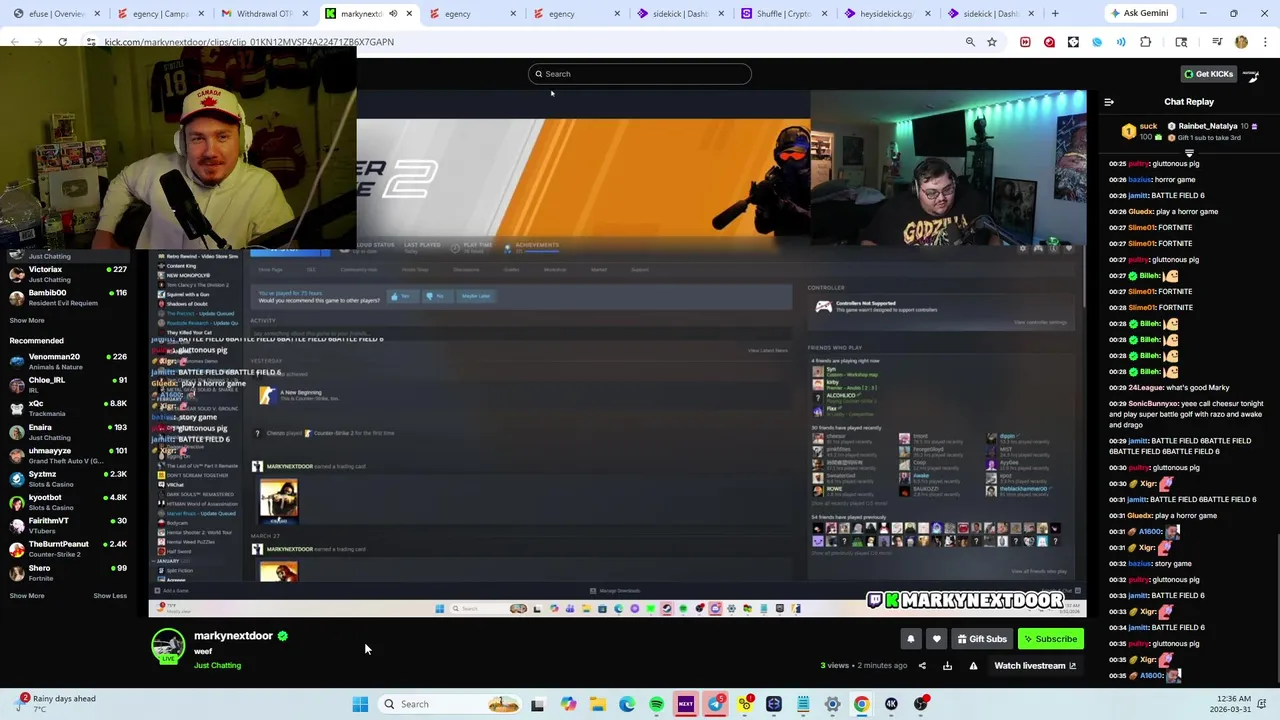Click the clip video player
The height and width of the screenshot is (720, 1280).
(617, 354)
